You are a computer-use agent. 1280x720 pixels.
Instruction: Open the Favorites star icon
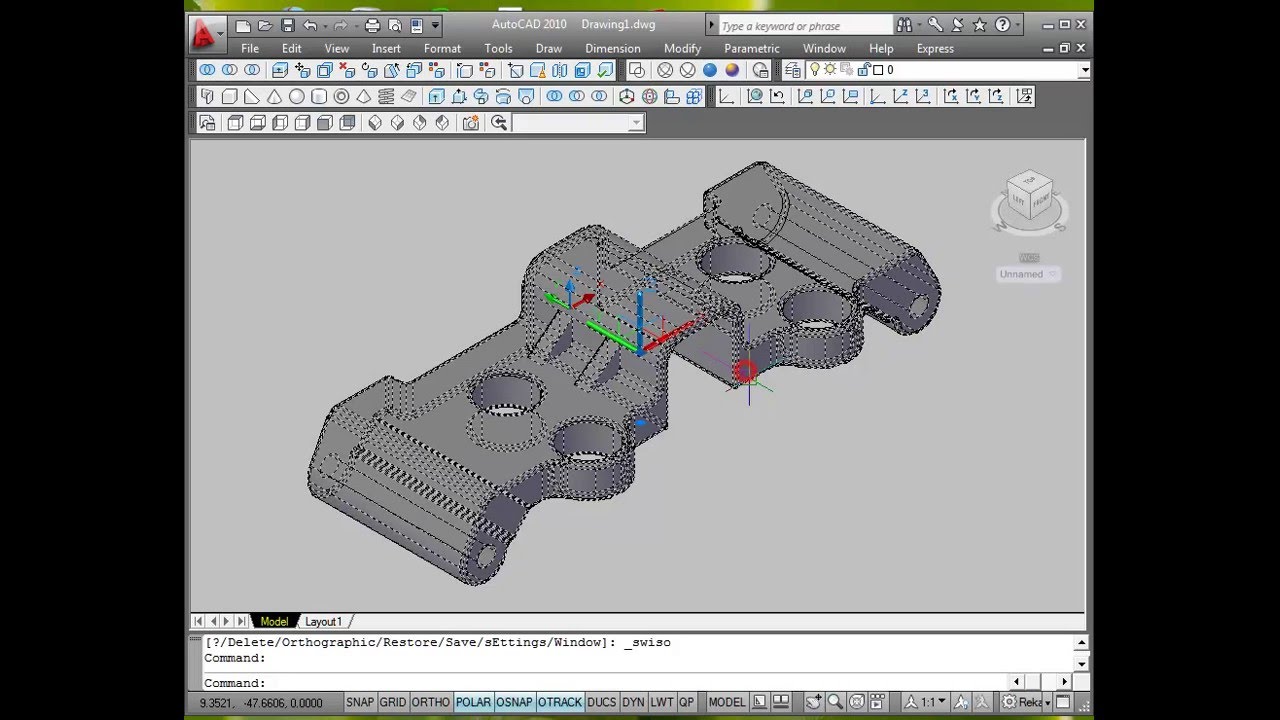980,26
